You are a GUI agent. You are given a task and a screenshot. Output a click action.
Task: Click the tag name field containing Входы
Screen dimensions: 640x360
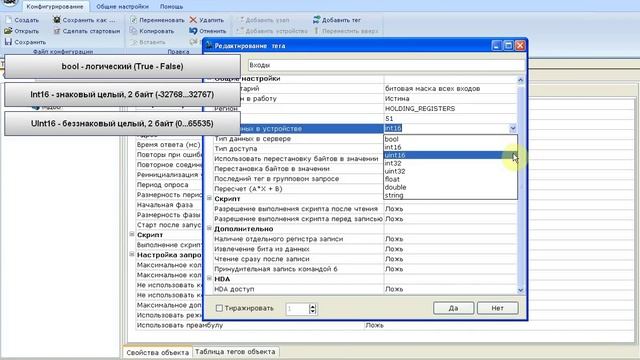click(x=386, y=65)
